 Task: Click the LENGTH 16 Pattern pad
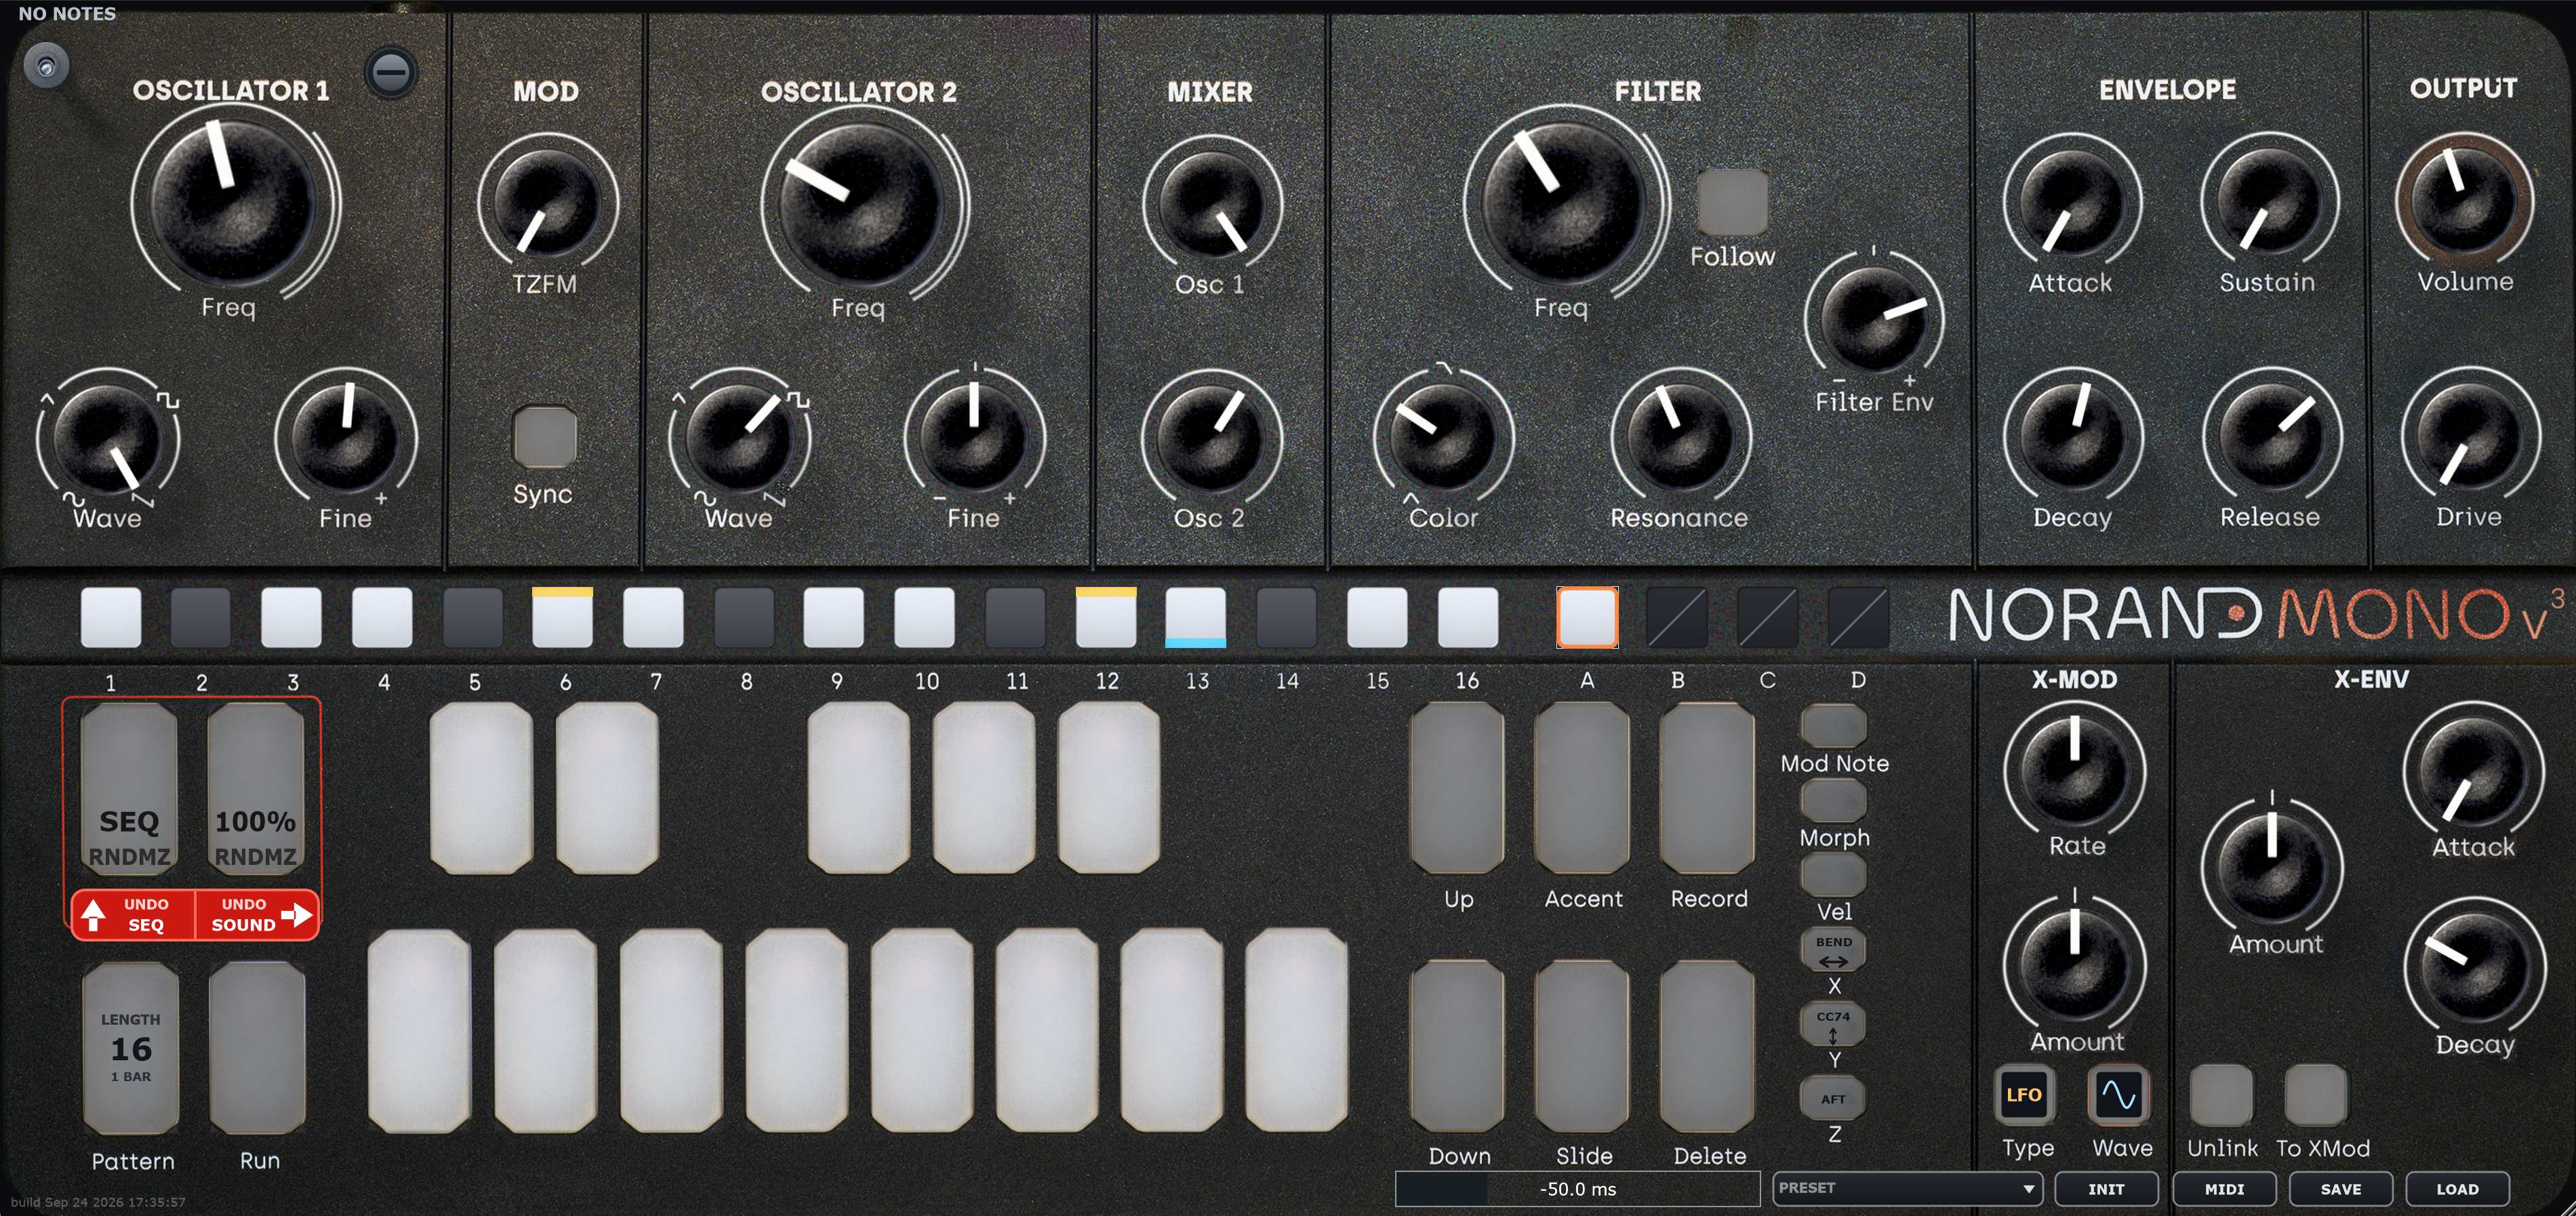[x=131, y=1047]
